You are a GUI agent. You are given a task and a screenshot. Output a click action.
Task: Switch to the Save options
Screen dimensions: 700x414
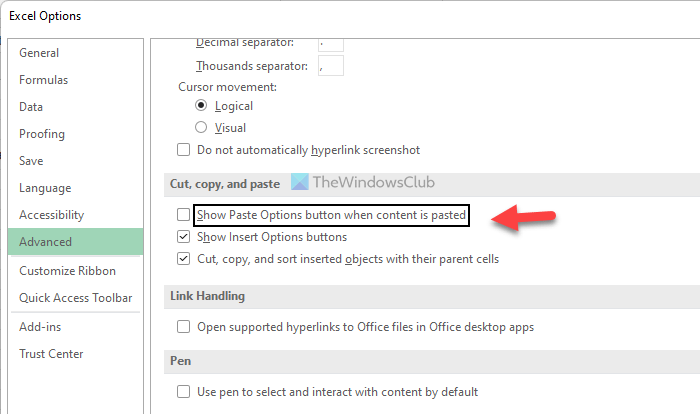32,161
